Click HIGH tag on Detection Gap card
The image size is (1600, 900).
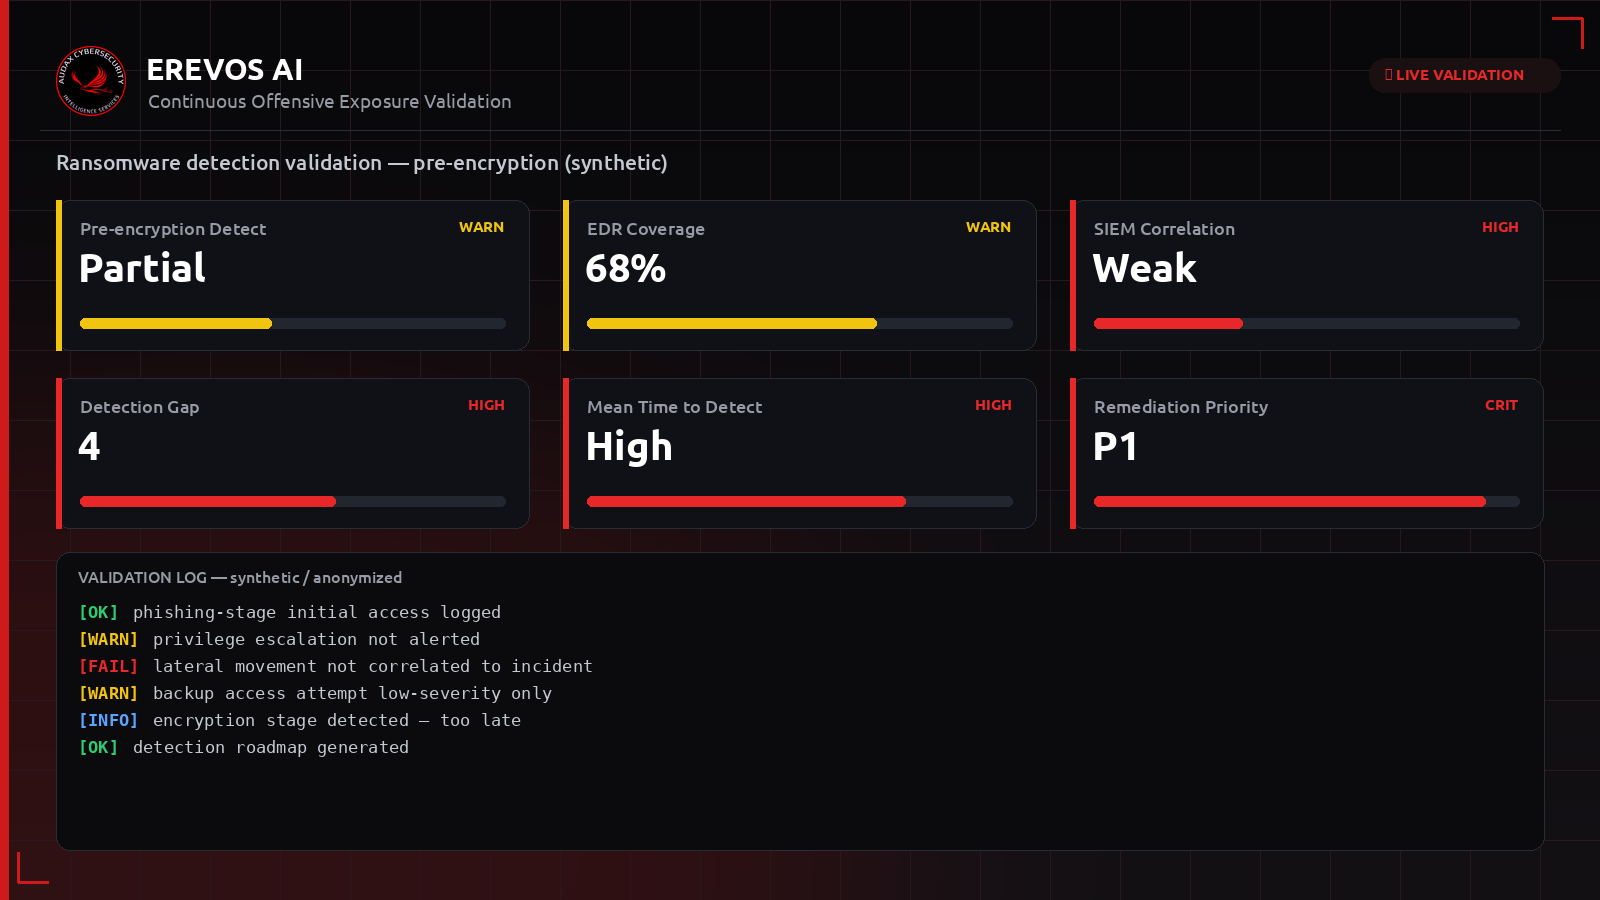click(x=486, y=405)
